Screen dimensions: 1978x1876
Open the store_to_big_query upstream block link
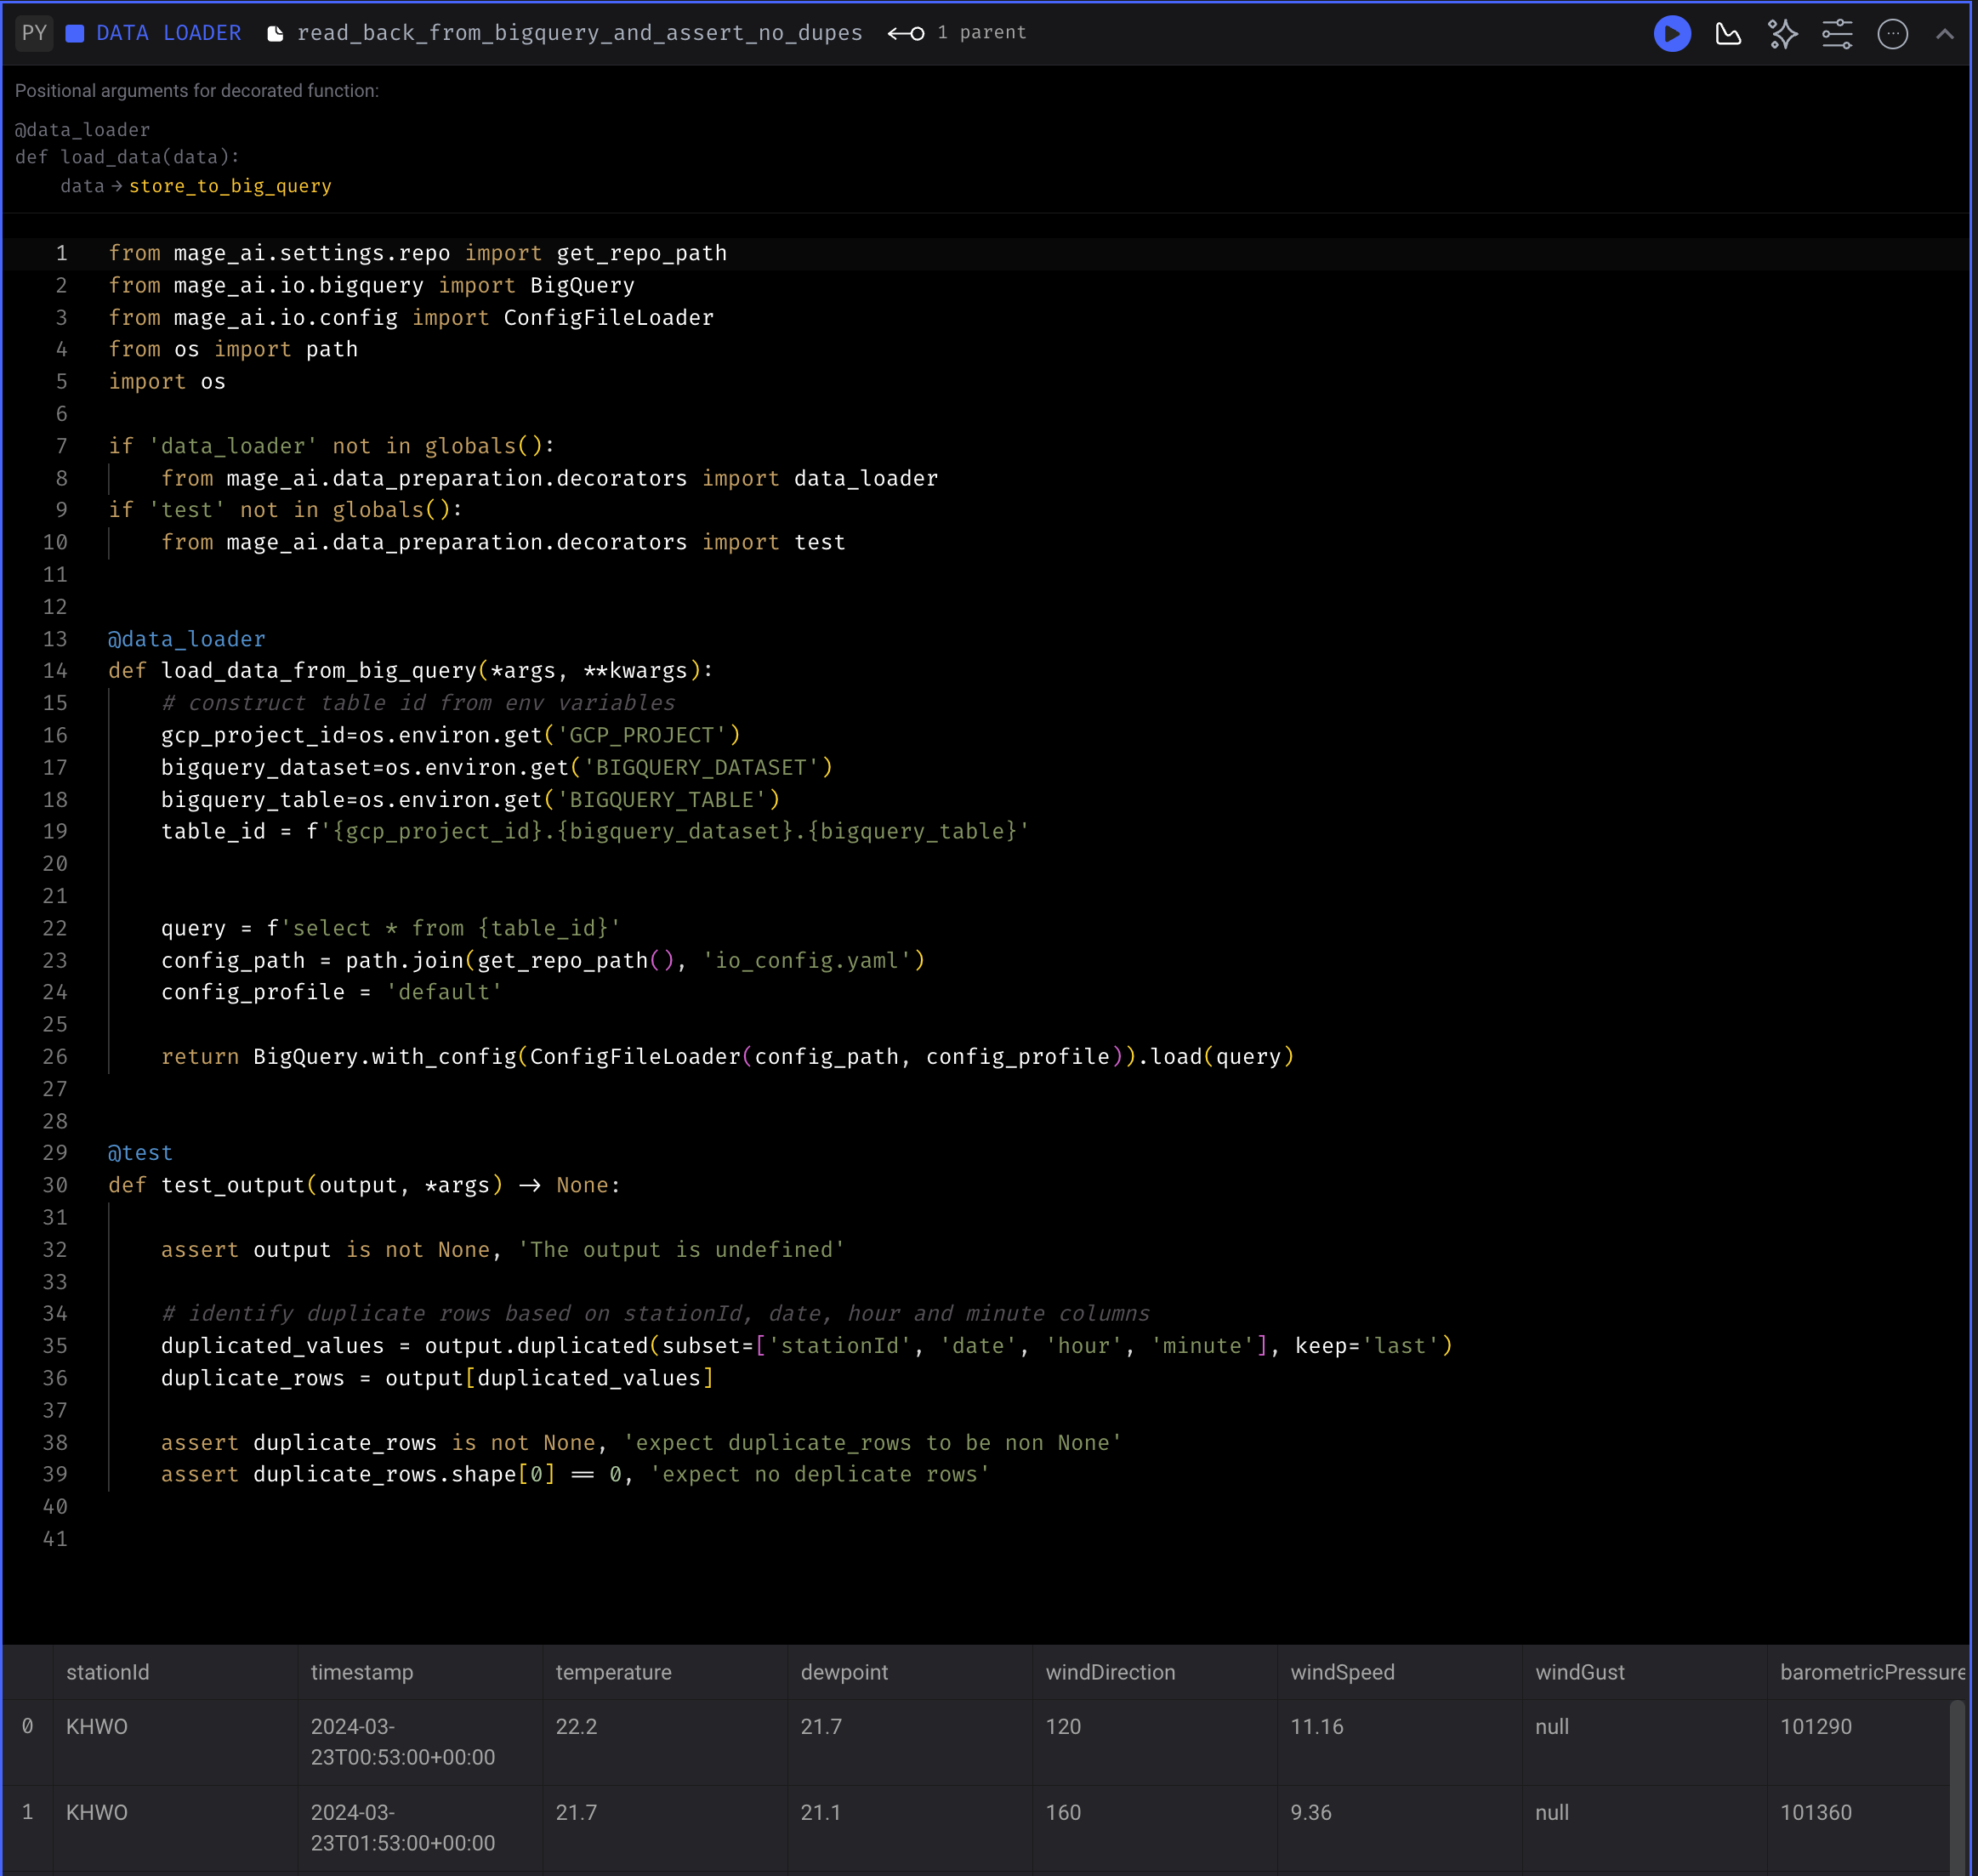230,186
